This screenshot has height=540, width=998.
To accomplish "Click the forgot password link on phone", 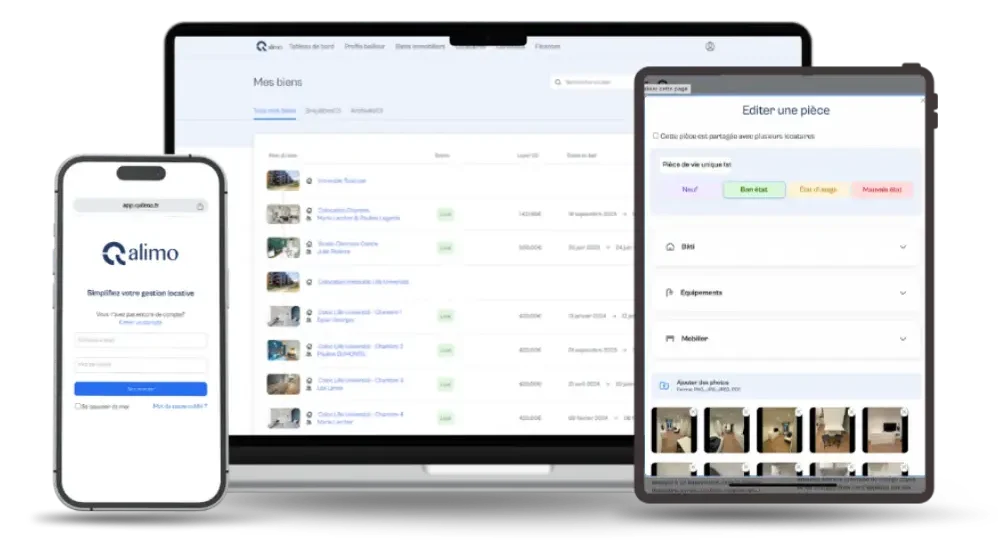I will pyautogui.click(x=180, y=406).
